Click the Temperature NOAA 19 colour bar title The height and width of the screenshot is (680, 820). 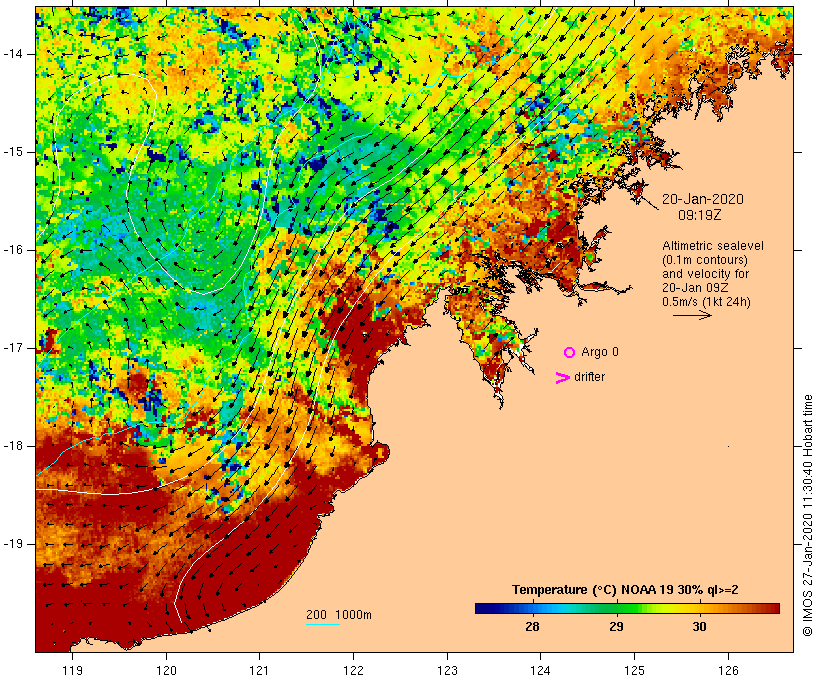[625, 590]
